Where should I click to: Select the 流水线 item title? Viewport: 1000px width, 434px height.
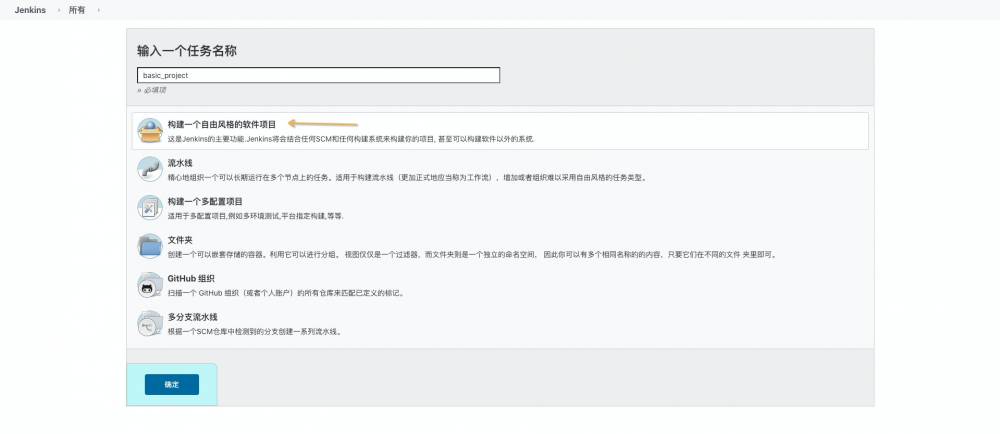click(180, 163)
